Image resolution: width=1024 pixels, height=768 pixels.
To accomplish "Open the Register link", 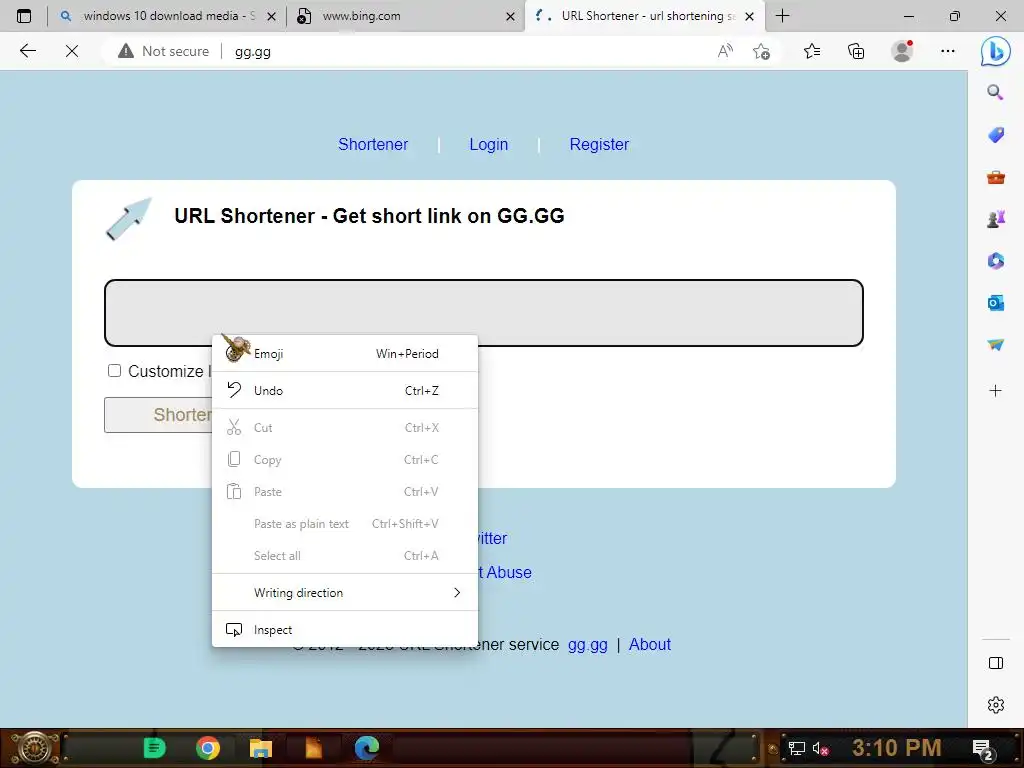I will click(599, 144).
